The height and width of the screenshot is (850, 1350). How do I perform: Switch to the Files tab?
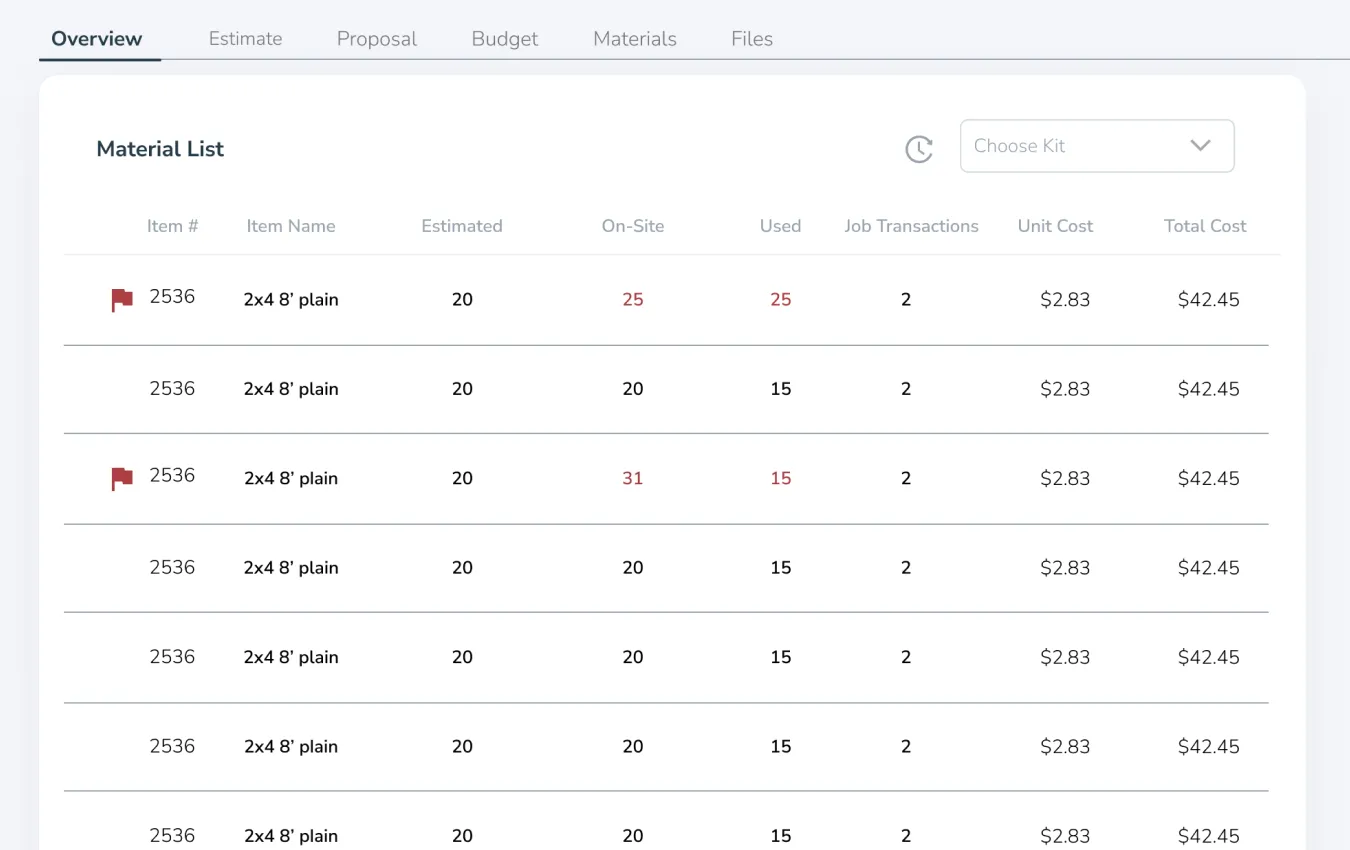(752, 39)
